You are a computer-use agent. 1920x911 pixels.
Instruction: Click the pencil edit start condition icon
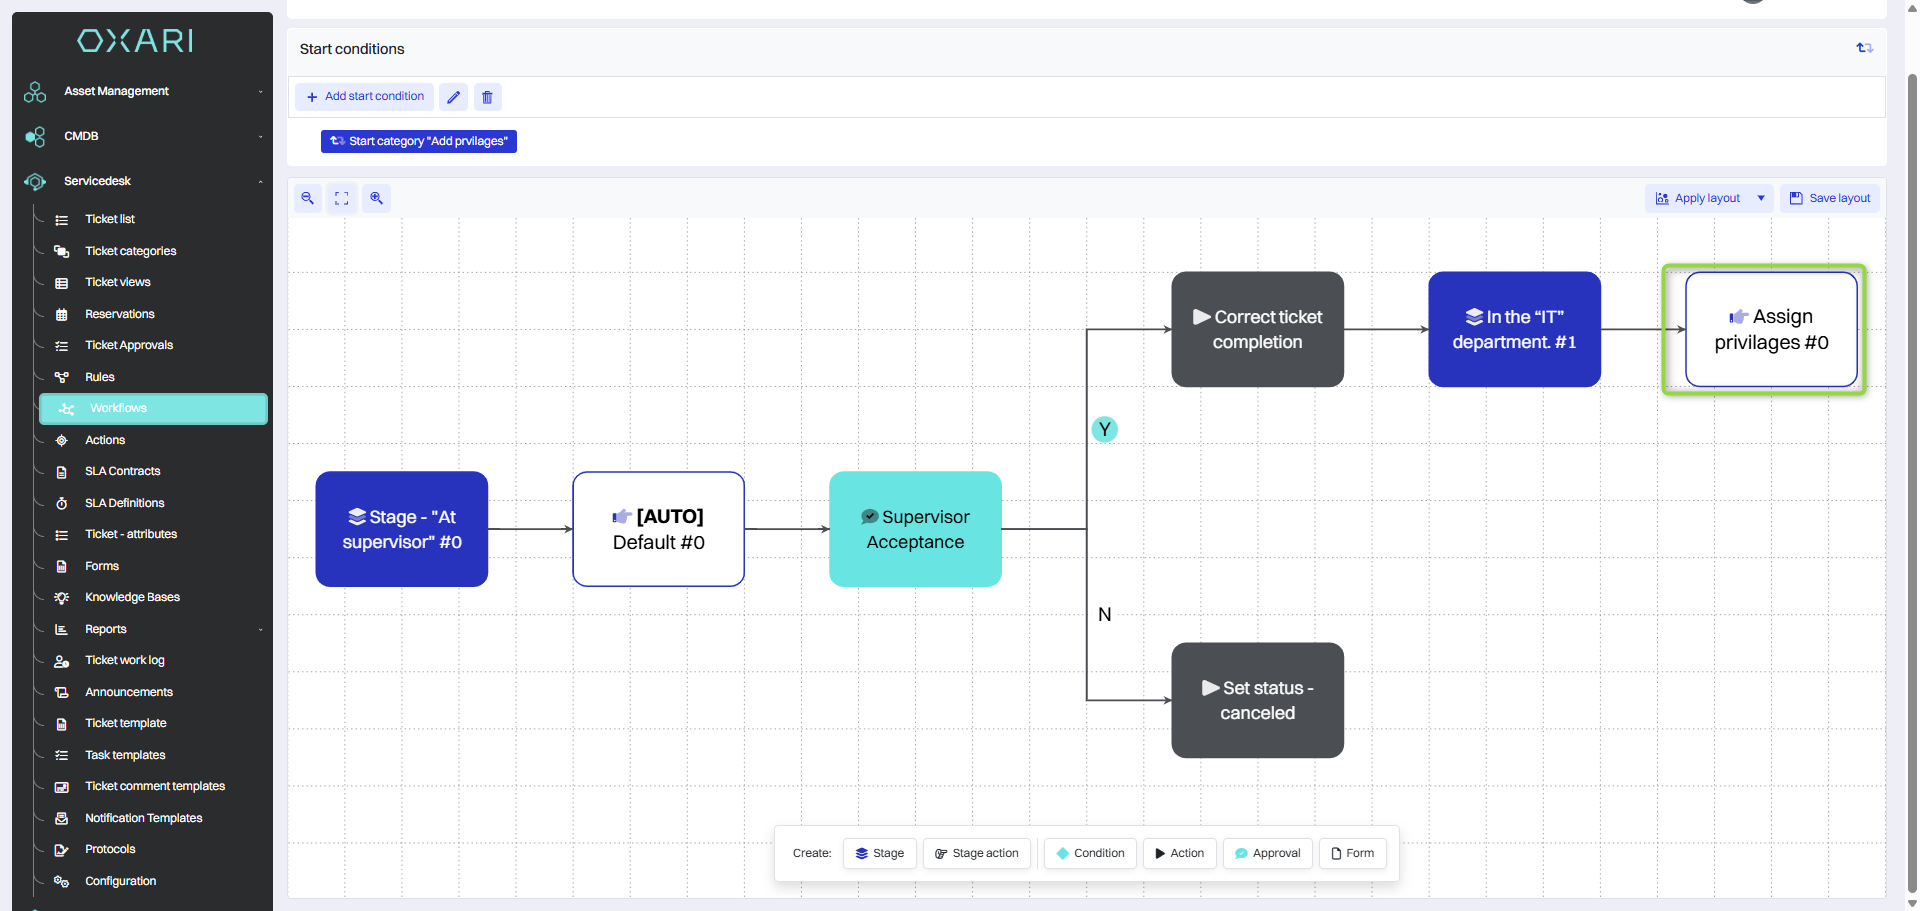tap(453, 97)
